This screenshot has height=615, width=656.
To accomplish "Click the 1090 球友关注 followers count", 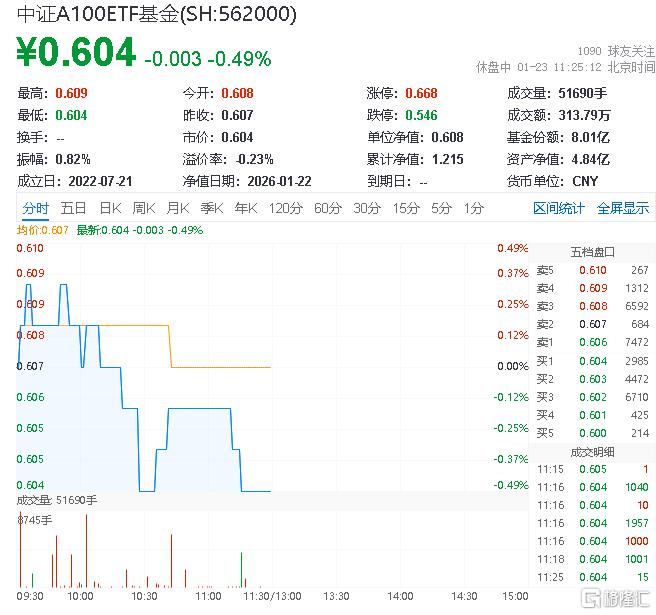I will tap(616, 51).
